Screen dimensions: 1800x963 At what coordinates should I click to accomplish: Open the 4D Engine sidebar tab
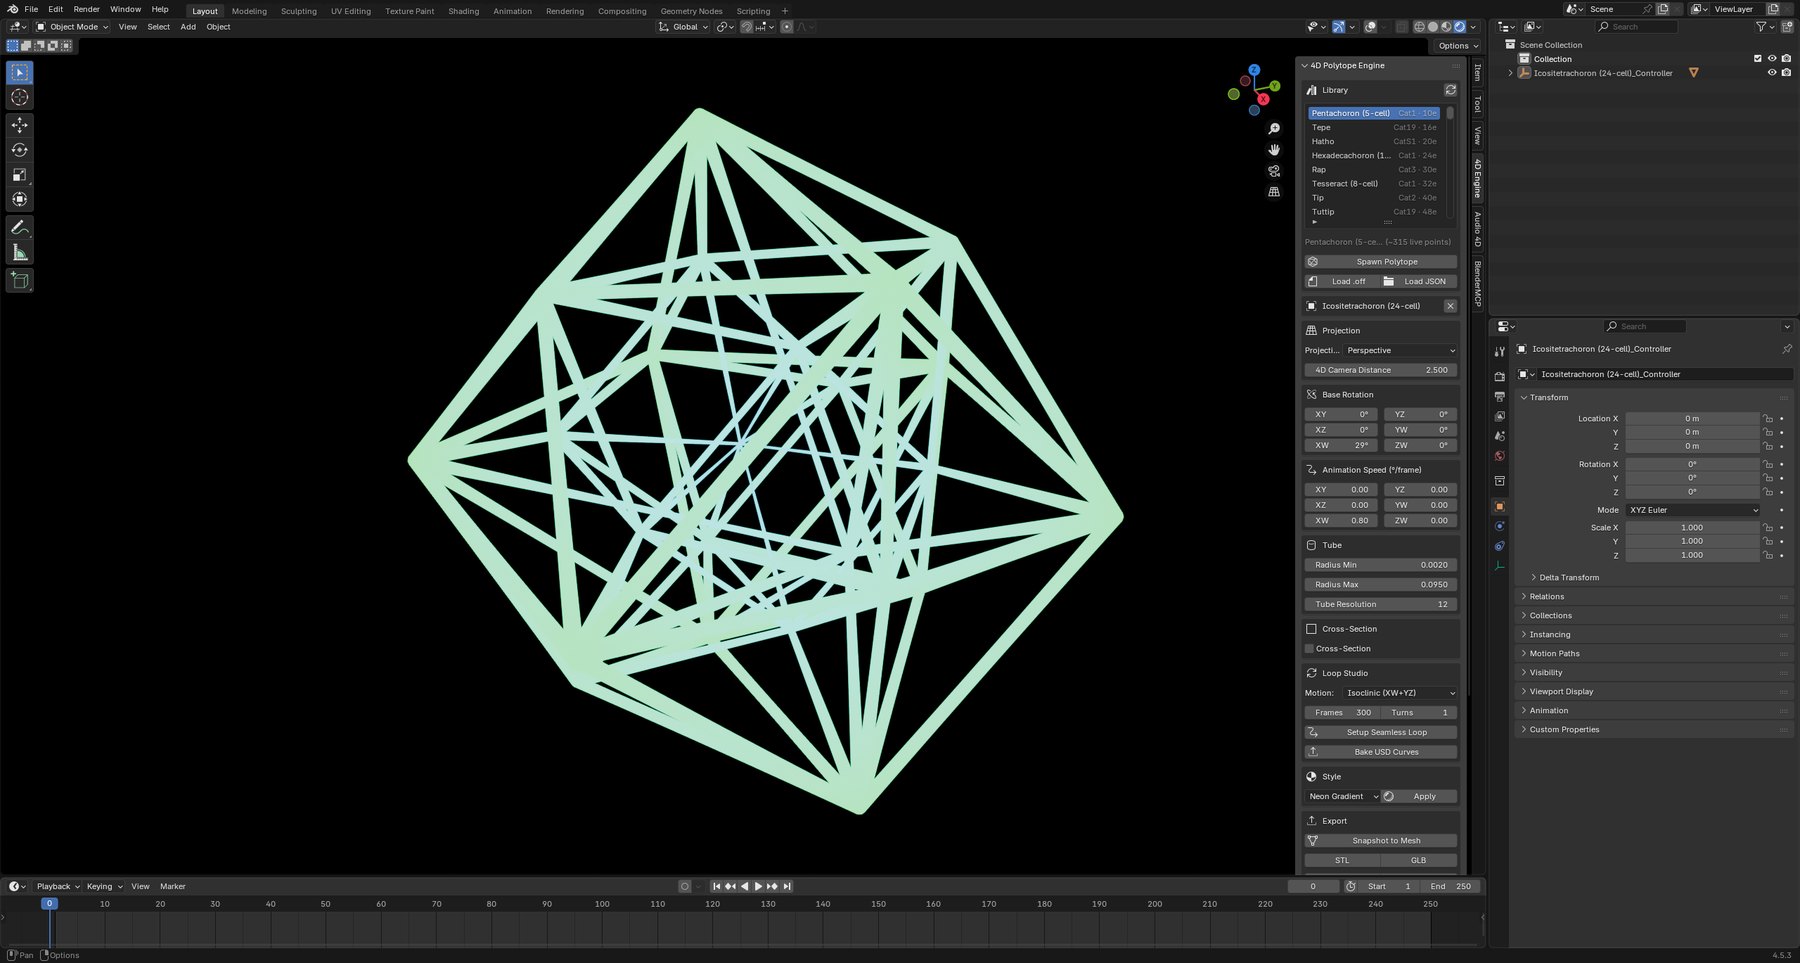click(x=1477, y=178)
